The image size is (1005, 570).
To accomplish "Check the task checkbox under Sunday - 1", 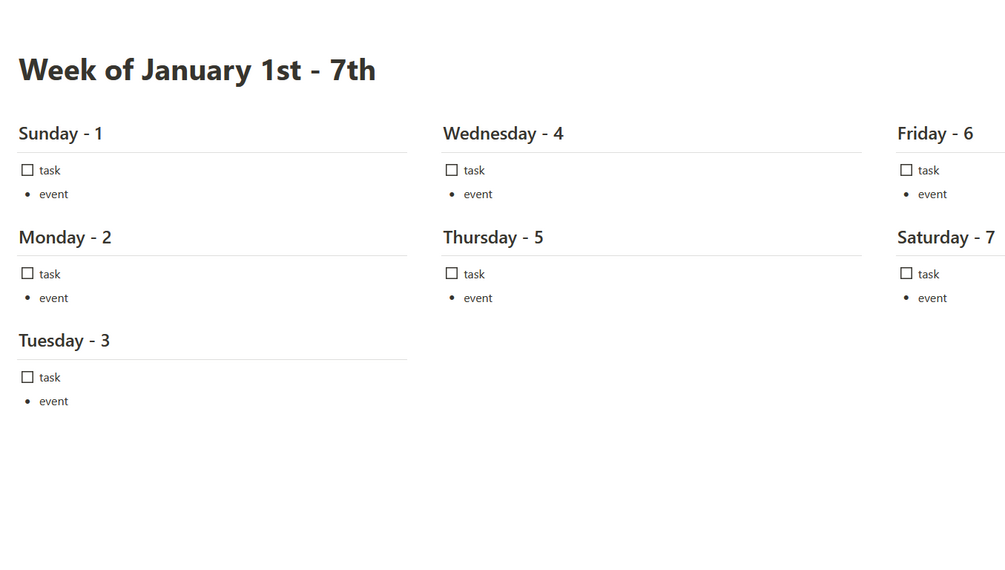I will coord(27,170).
